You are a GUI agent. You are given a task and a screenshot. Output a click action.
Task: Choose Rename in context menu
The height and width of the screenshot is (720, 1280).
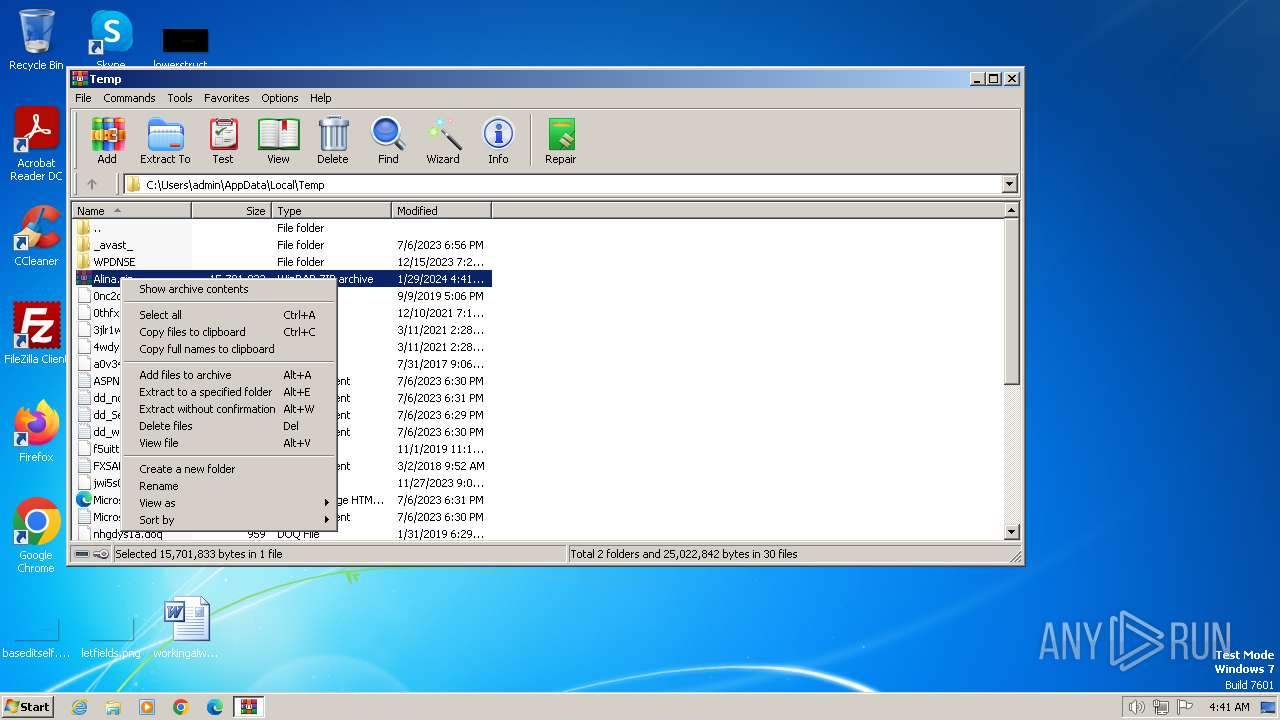[x=229, y=486]
